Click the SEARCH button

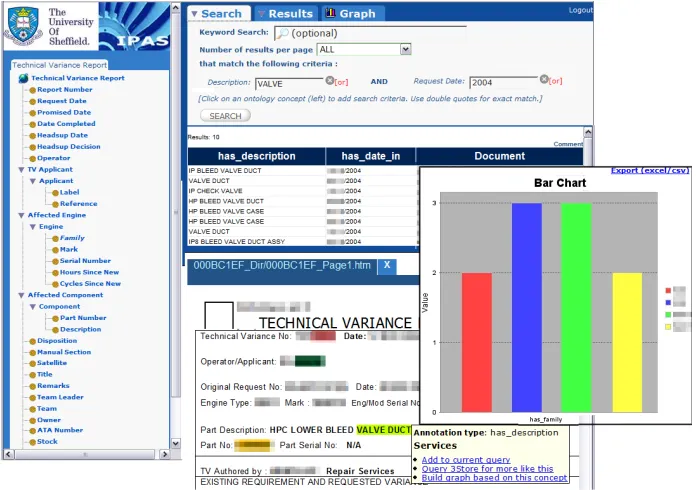coord(225,116)
